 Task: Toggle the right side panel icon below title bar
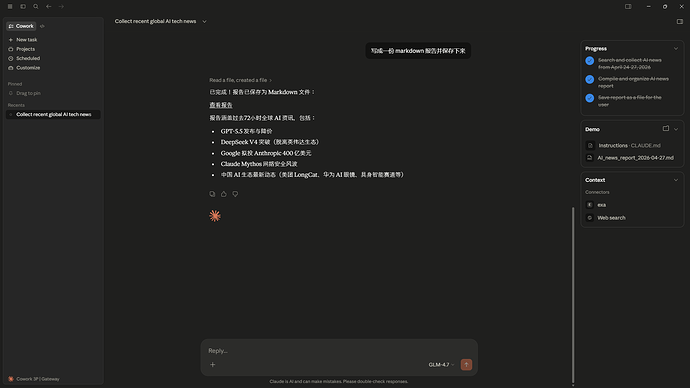(680, 22)
